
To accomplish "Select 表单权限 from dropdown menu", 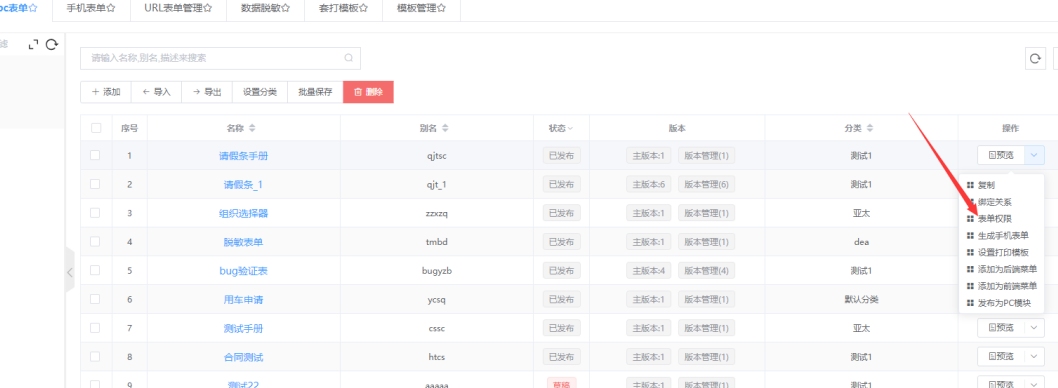I will [x=995, y=219].
